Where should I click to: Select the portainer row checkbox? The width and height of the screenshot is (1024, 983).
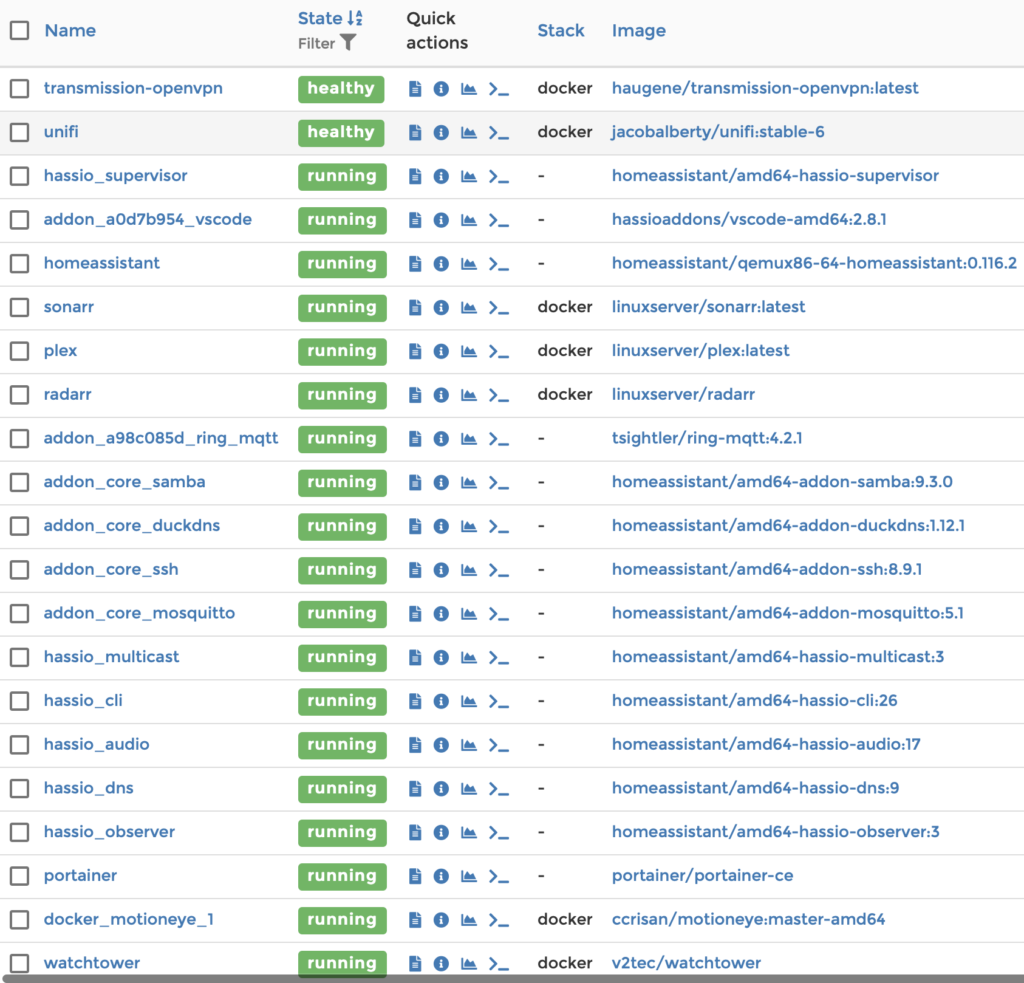pyautogui.click(x=20, y=876)
